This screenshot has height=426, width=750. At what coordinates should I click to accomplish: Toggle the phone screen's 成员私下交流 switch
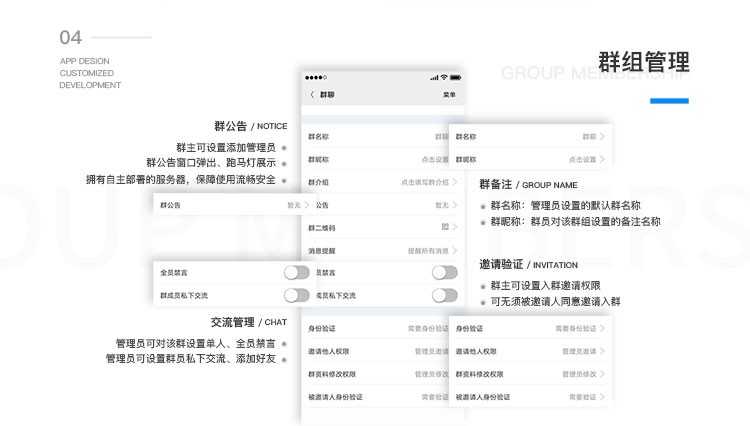tap(445, 295)
